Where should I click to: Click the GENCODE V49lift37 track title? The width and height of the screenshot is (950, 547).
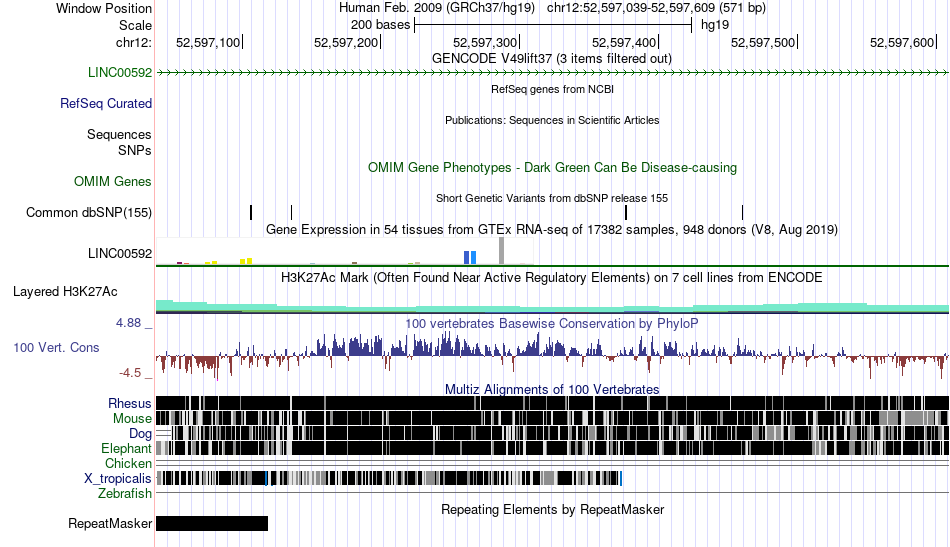point(551,59)
